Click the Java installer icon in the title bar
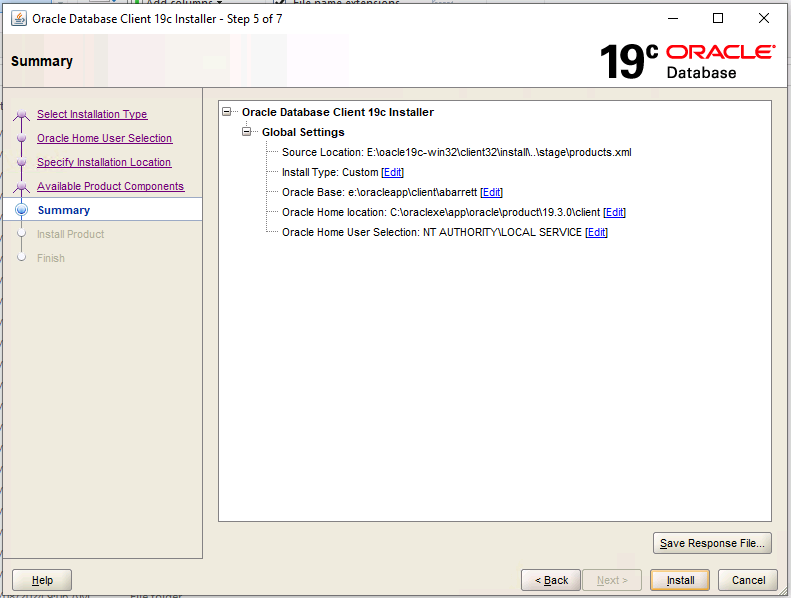The image size is (791, 598). point(19,19)
